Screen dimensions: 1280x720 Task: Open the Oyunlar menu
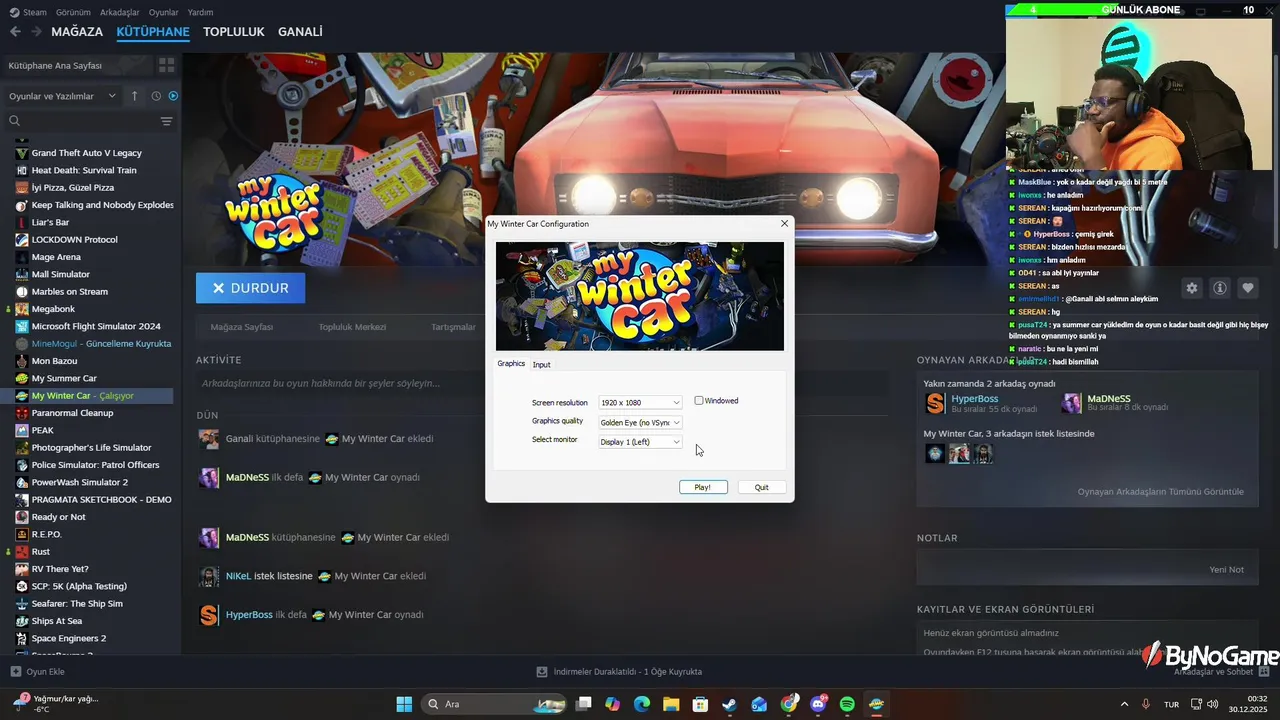[x=164, y=12]
